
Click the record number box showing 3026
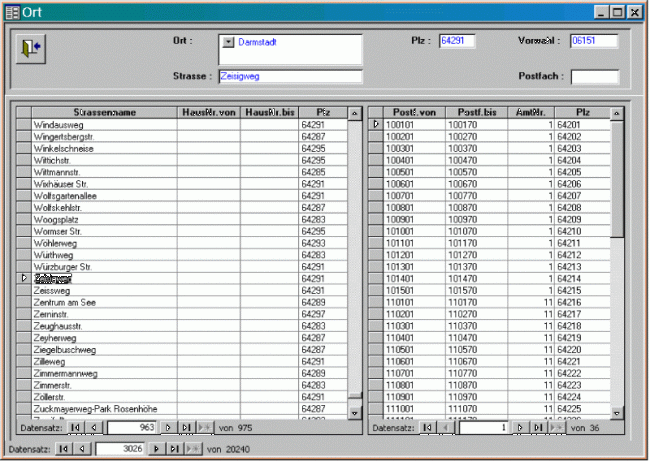click(119, 450)
